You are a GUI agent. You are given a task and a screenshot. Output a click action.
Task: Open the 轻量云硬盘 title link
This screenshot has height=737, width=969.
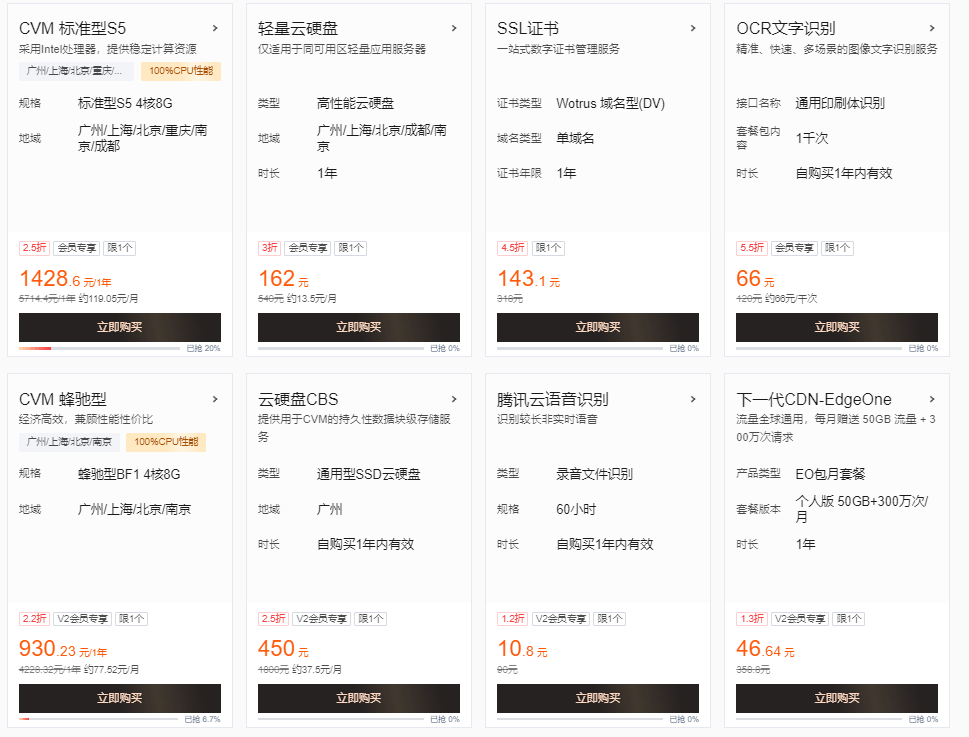298,28
